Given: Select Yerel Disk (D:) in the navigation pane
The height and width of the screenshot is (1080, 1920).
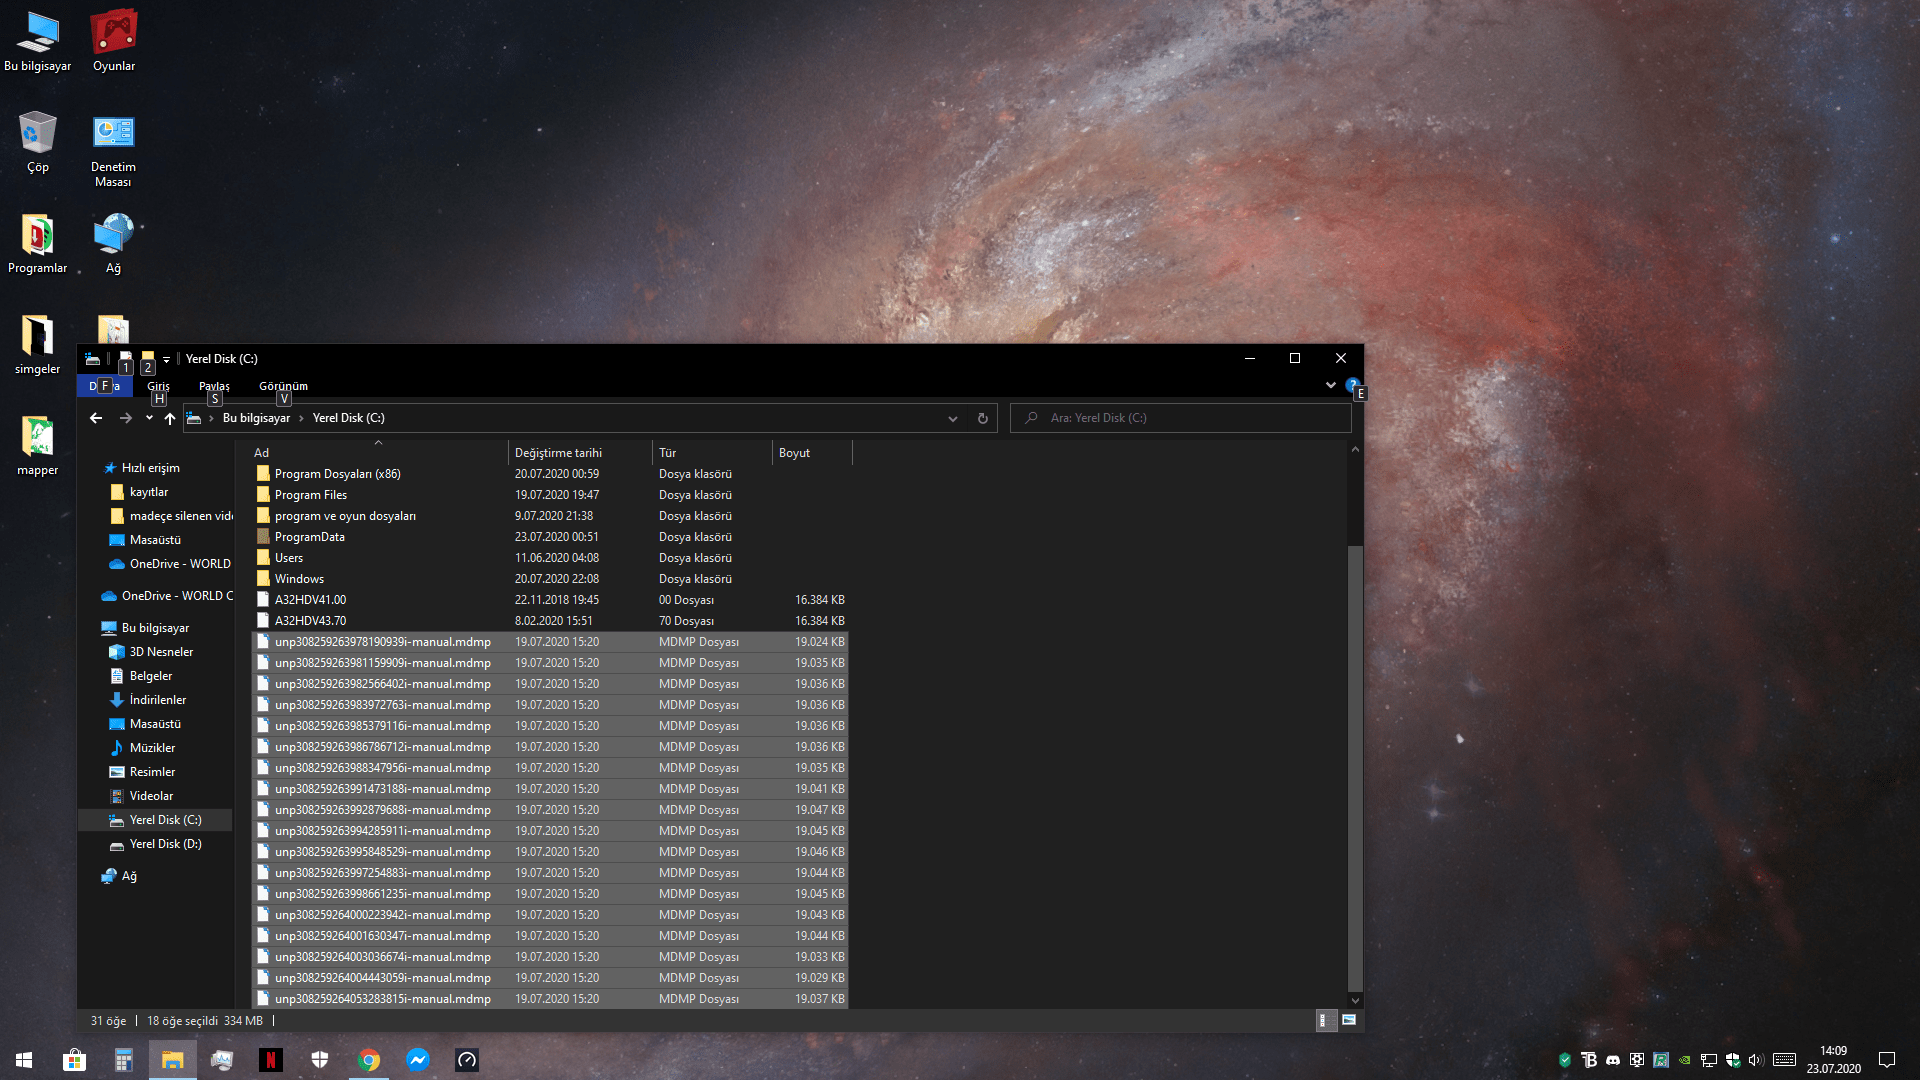Looking at the screenshot, I should click(165, 844).
